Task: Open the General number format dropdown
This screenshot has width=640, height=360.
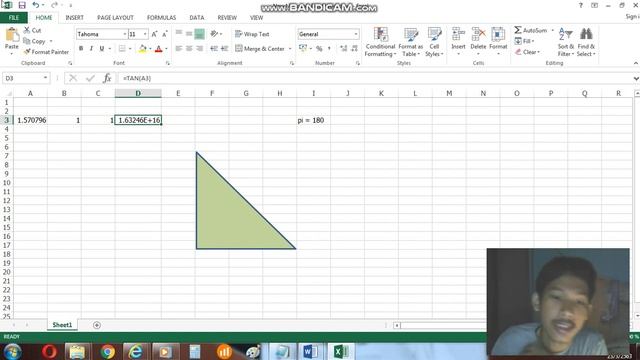Action: (x=356, y=34)
